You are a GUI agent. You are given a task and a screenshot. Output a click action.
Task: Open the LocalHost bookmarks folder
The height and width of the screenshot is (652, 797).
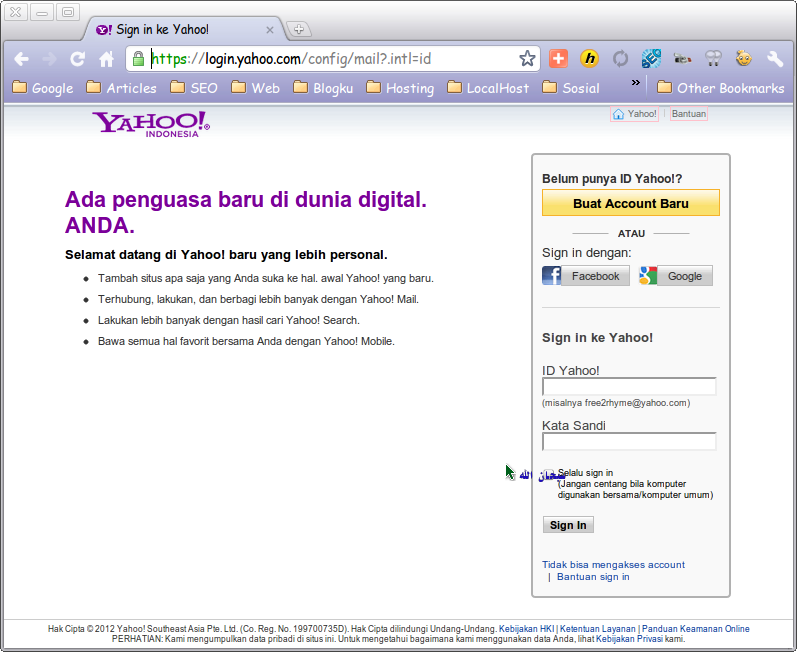point(488,88)
